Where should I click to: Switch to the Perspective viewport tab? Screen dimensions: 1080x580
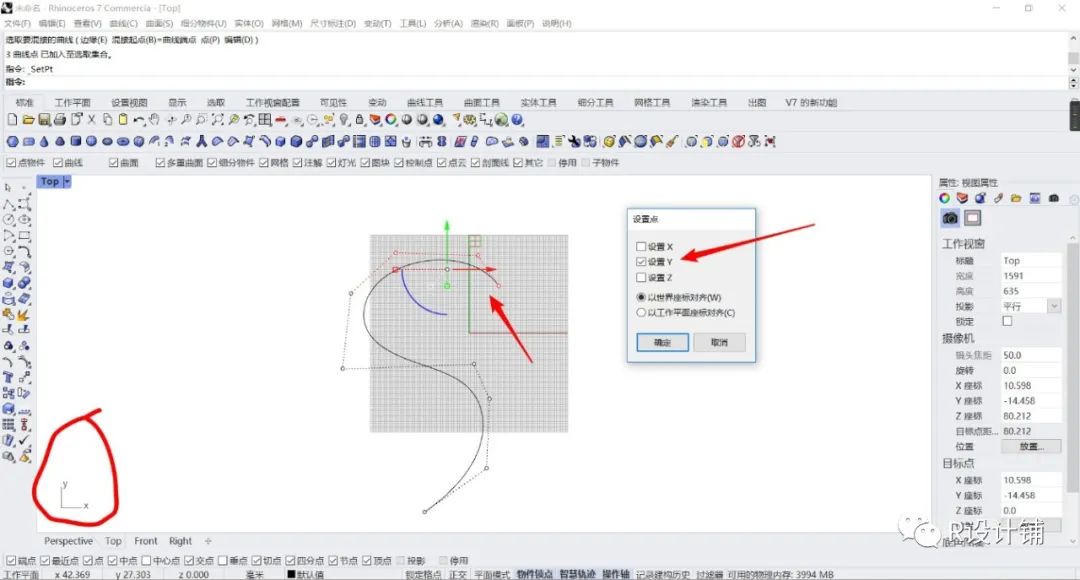(x=68, y=541)
